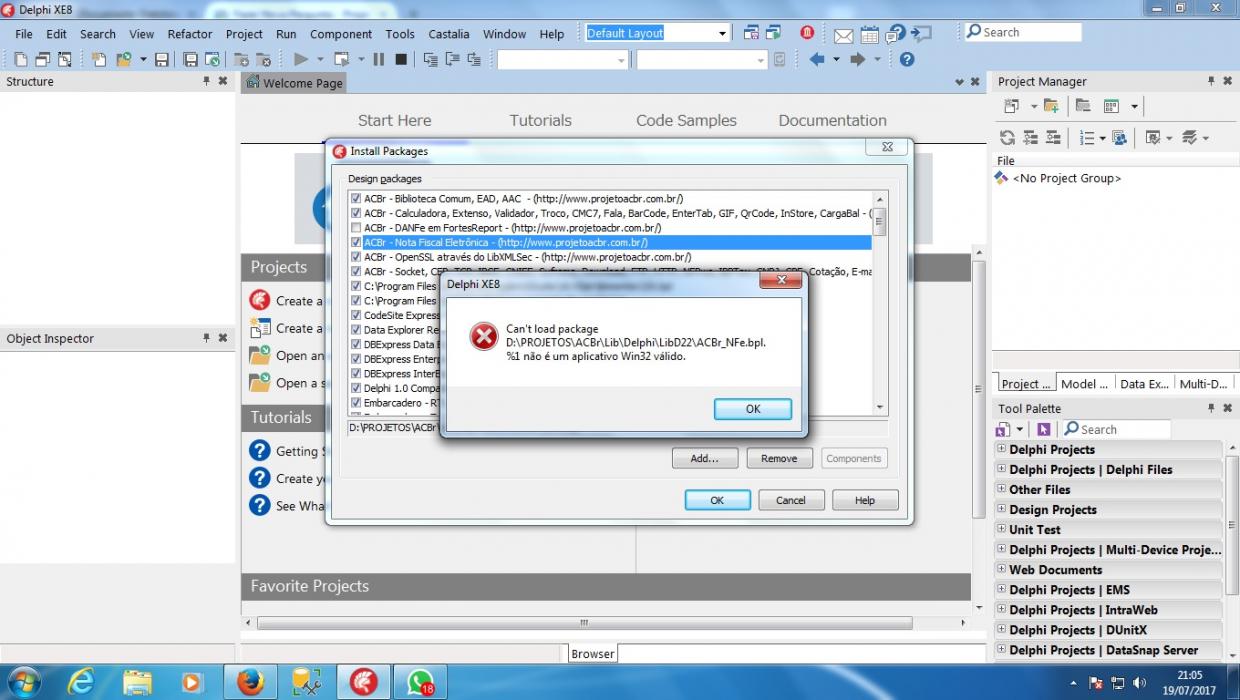This screenshot has width=1240, height=700.
Task: Pin the Object Inspector panel
Action: (x=207, y=338)
